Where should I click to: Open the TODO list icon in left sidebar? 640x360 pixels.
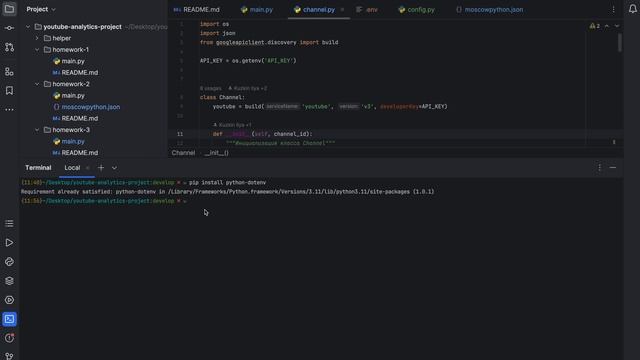pyautogui.click(x=9, y=223)
